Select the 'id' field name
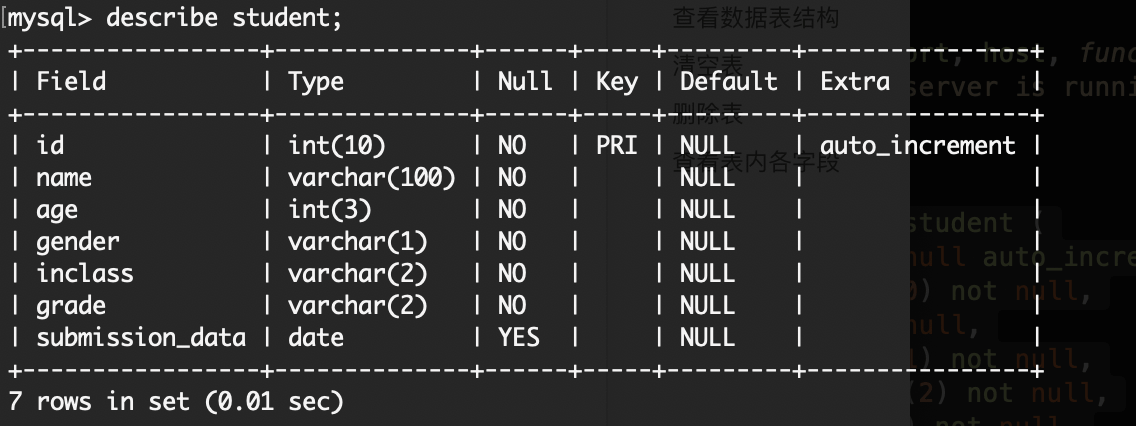The height and width of the screenshot is (426, 1136). coord(50,145)
